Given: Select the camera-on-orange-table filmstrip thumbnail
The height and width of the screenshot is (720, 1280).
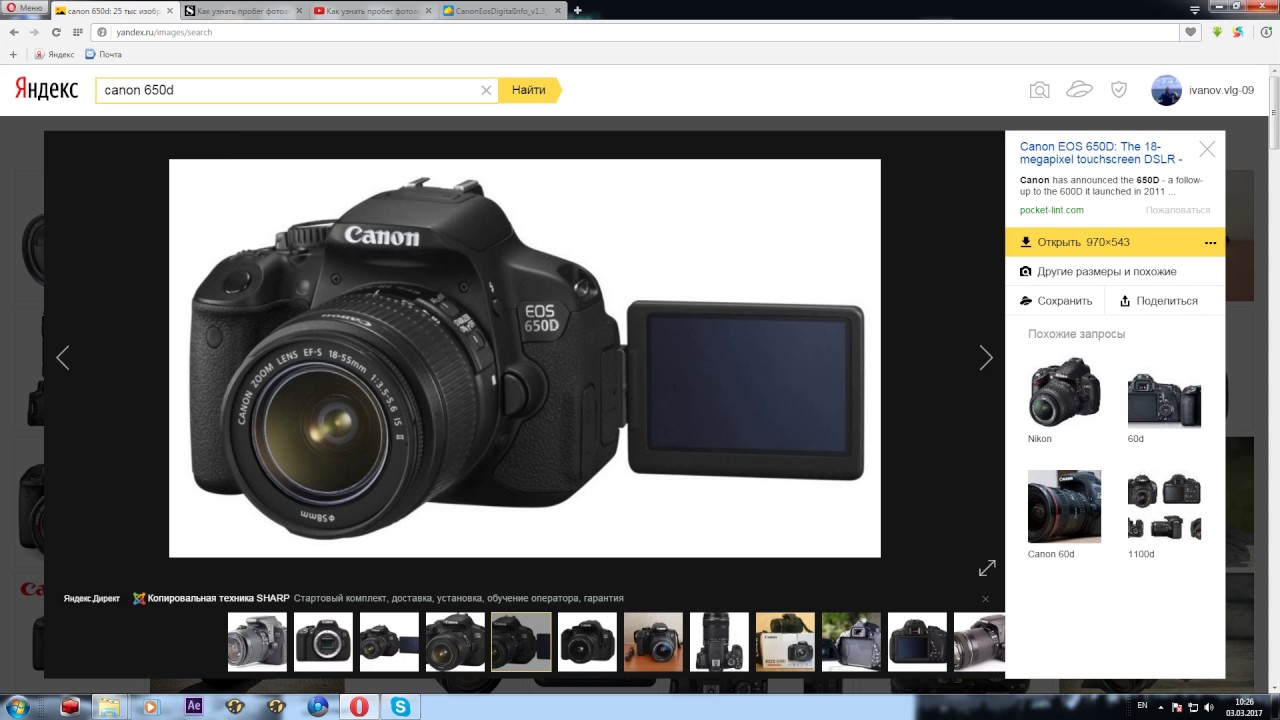Looking at the screenshot, I should (x=653, y=641).
